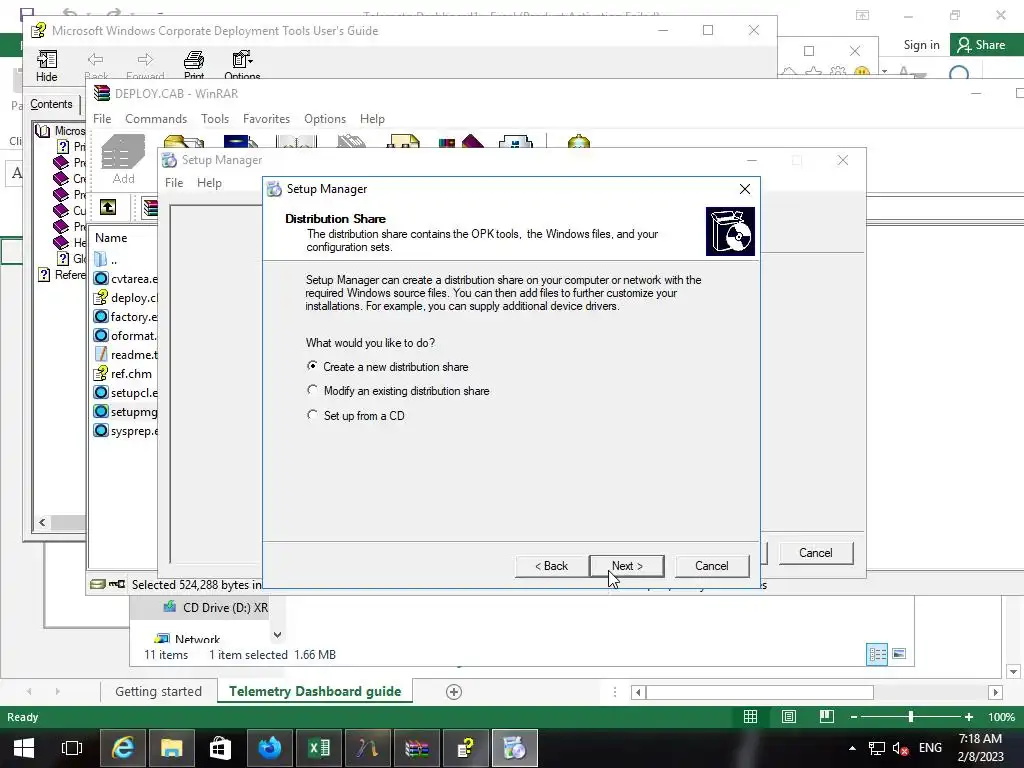Click the volume icon in the system tray
The image size is (1024, 768).
[x=901, y=748]
